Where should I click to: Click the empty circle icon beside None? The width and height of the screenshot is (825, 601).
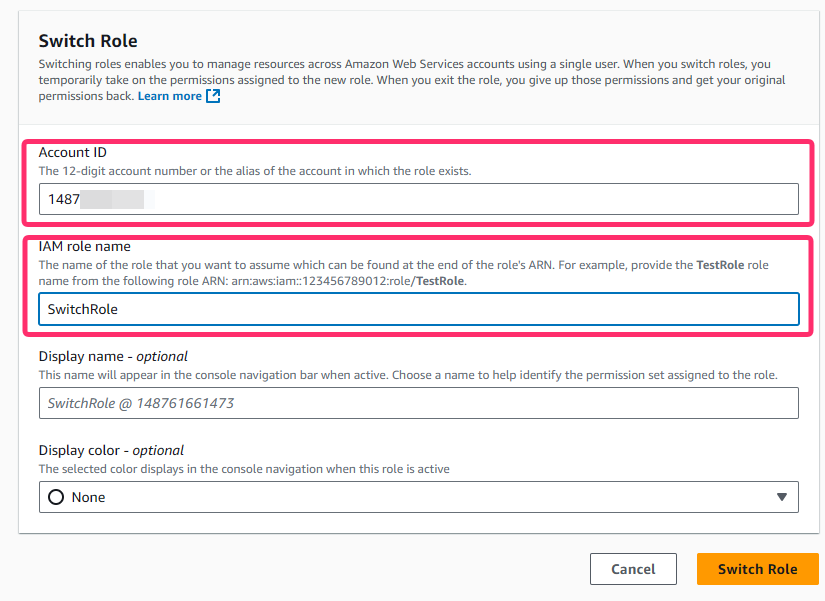56,497
